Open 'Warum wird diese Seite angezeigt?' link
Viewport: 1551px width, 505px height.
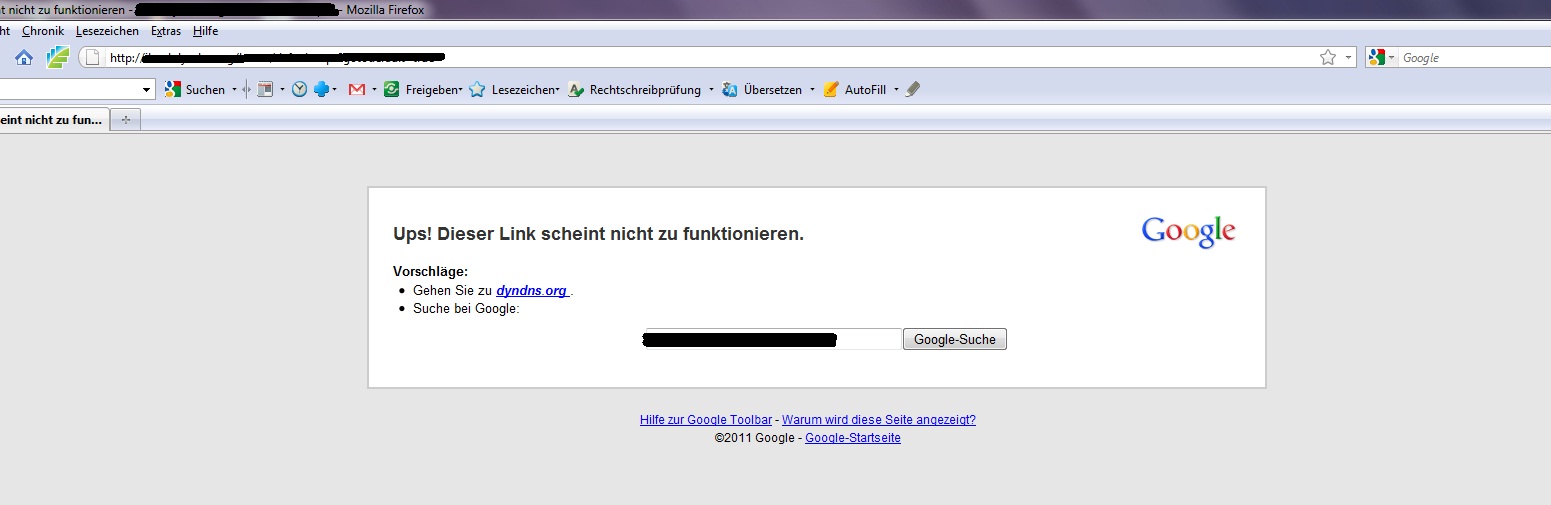[x=879, y=420]
